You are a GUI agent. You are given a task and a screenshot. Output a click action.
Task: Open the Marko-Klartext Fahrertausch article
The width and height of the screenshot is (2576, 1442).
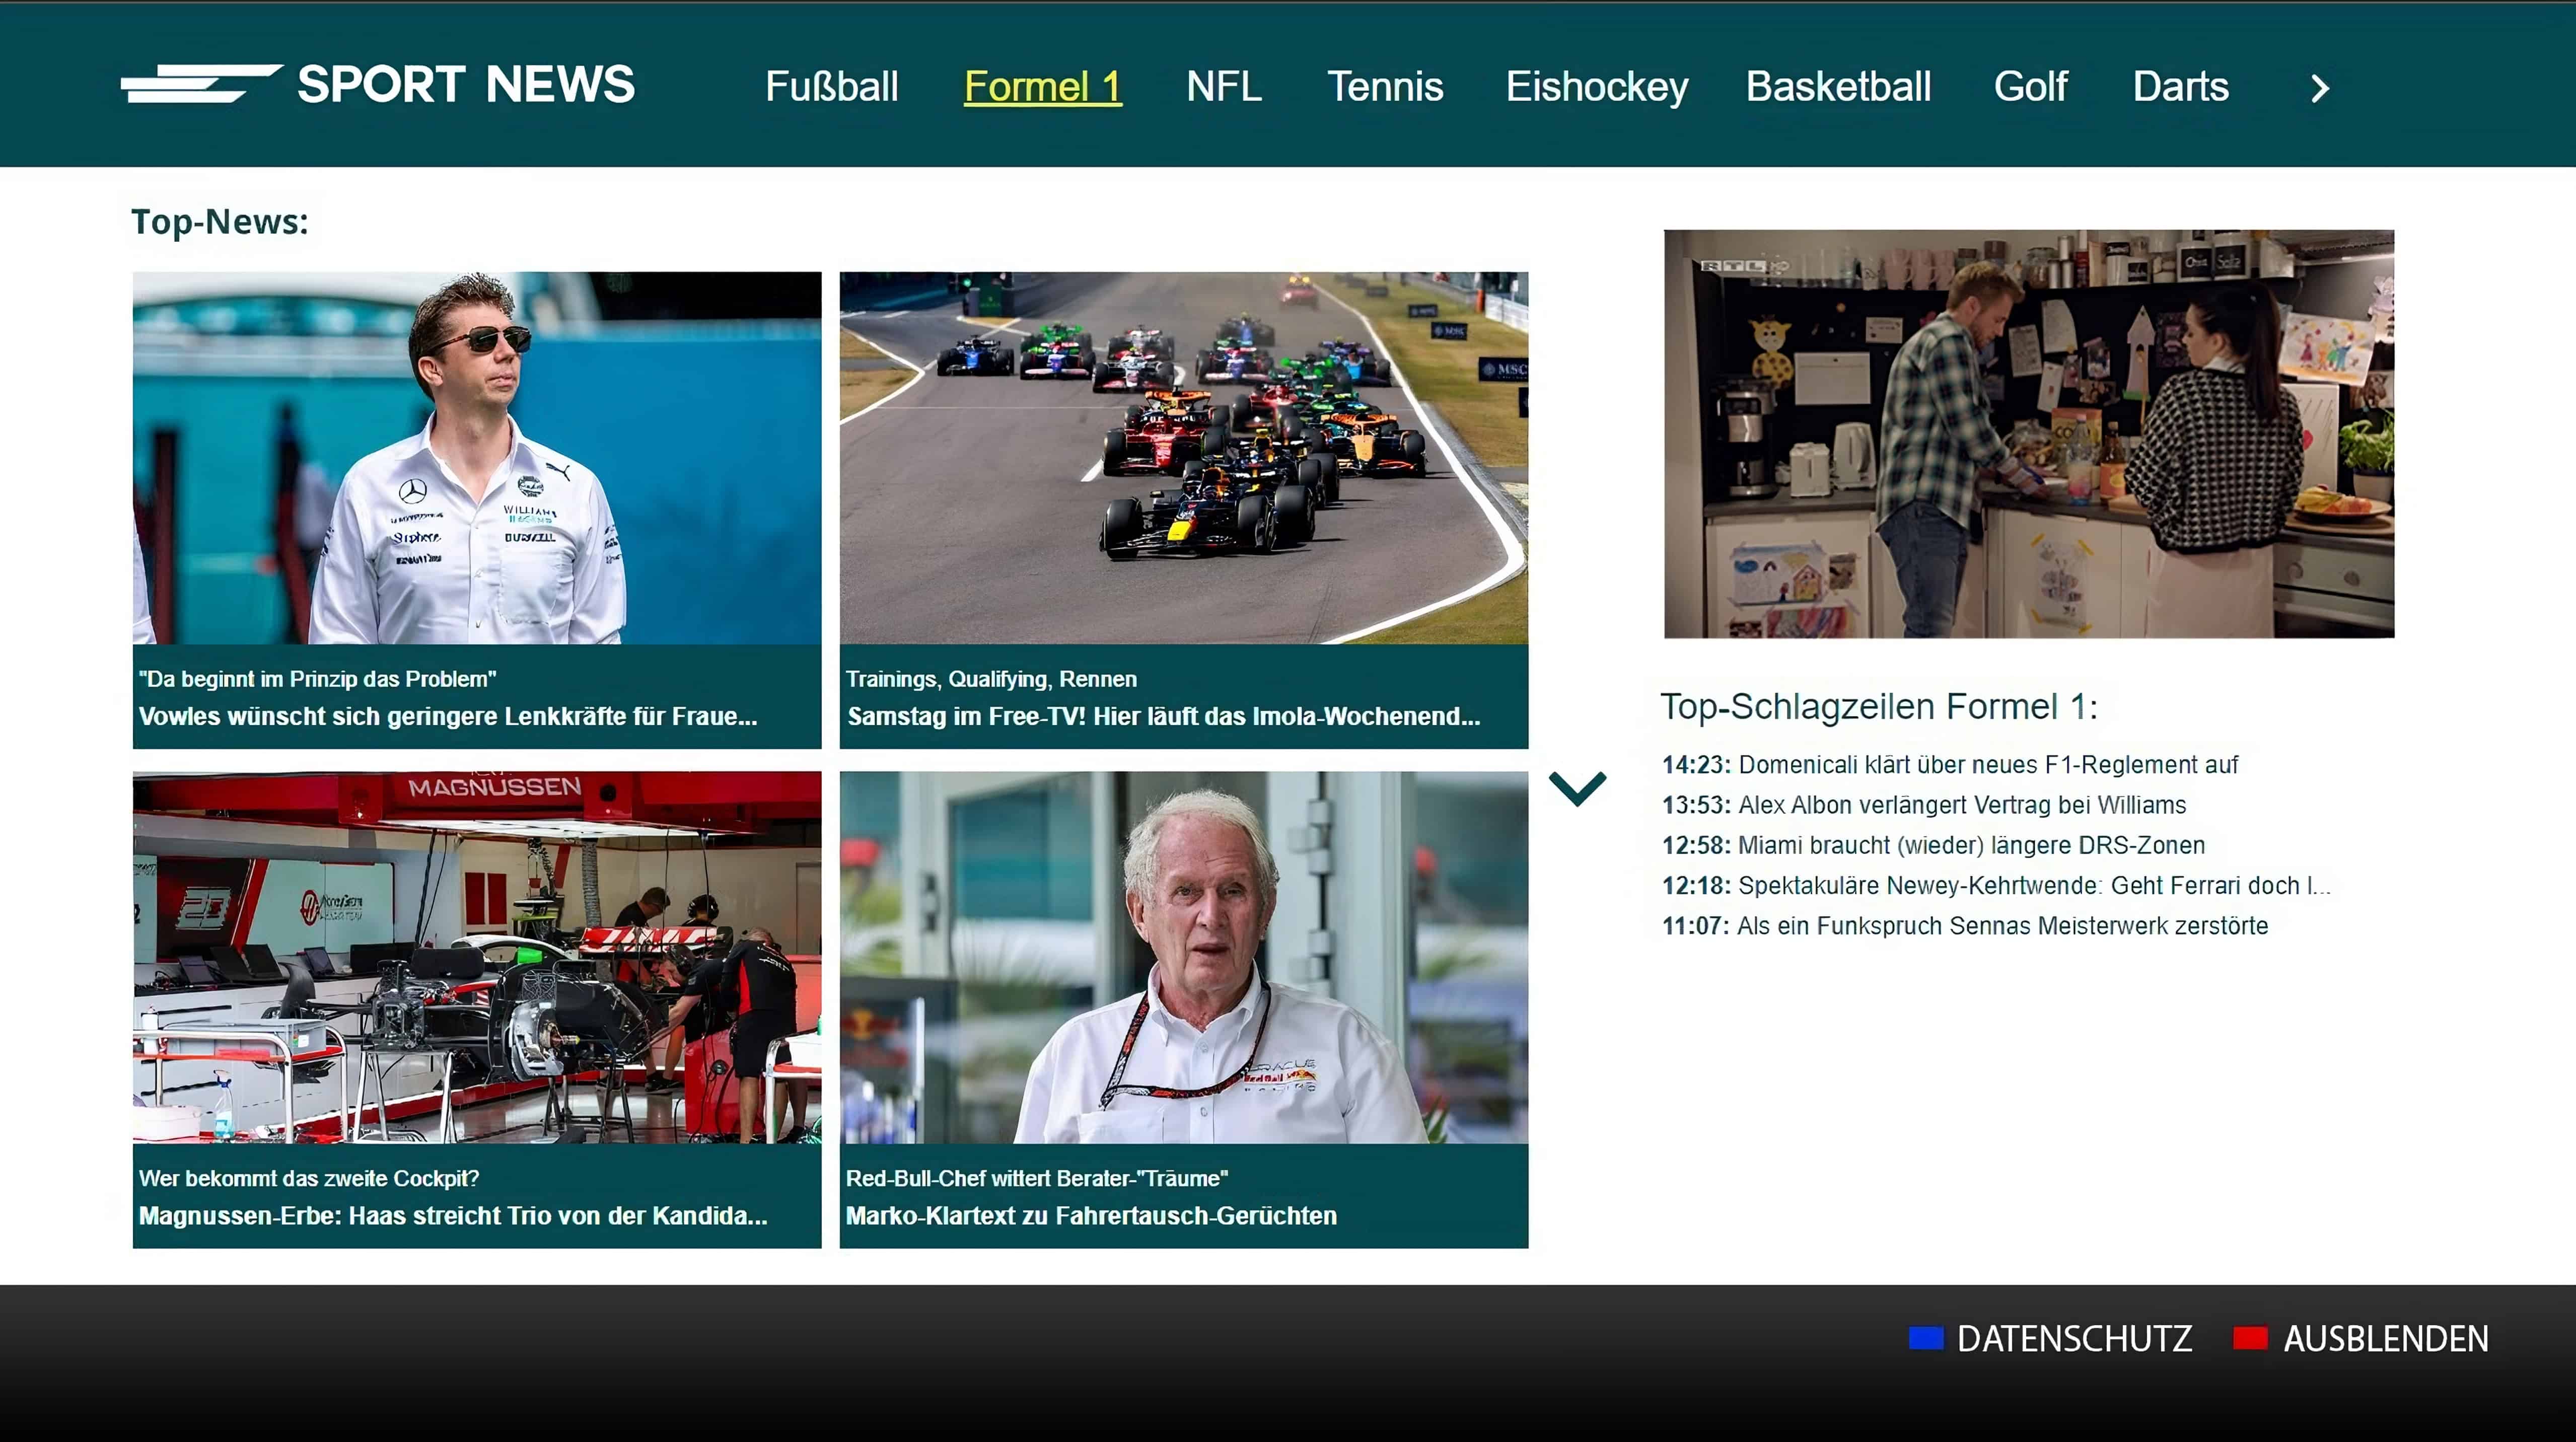tap(1183, 1009)
